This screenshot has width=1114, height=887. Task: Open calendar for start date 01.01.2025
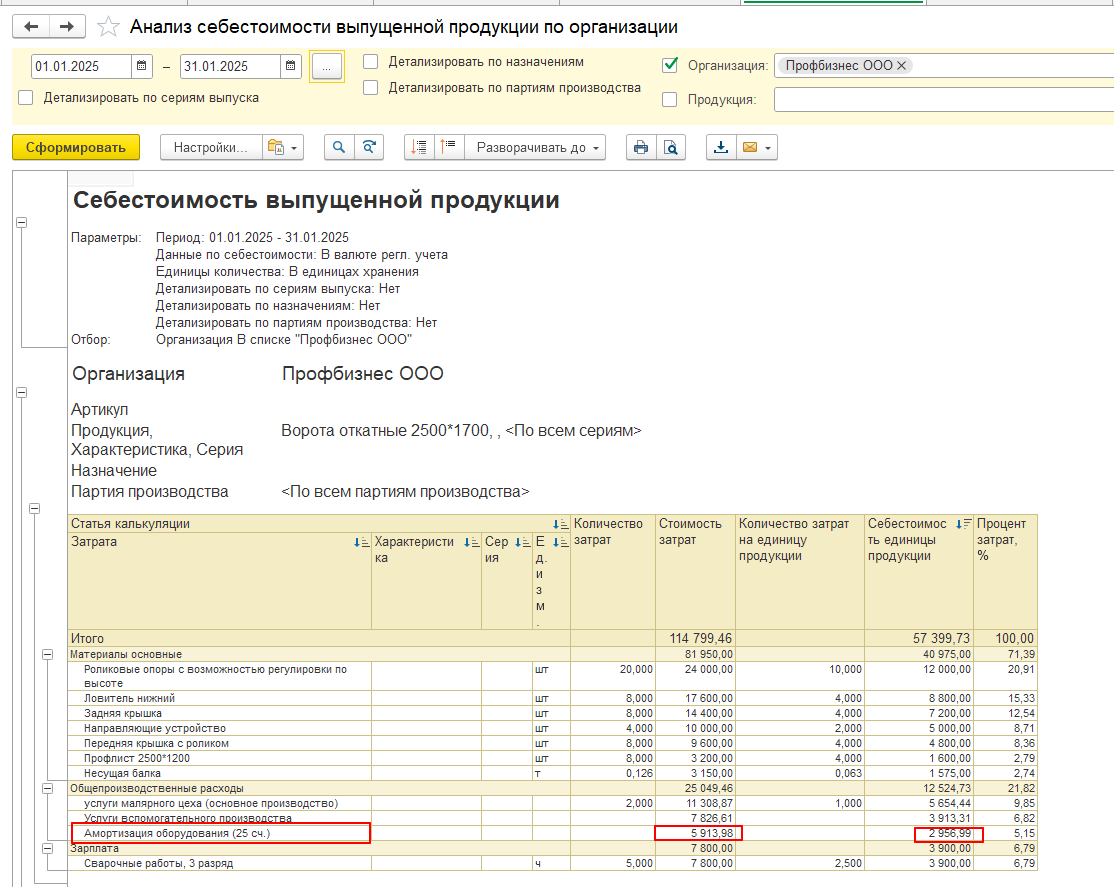click(141, 66)
